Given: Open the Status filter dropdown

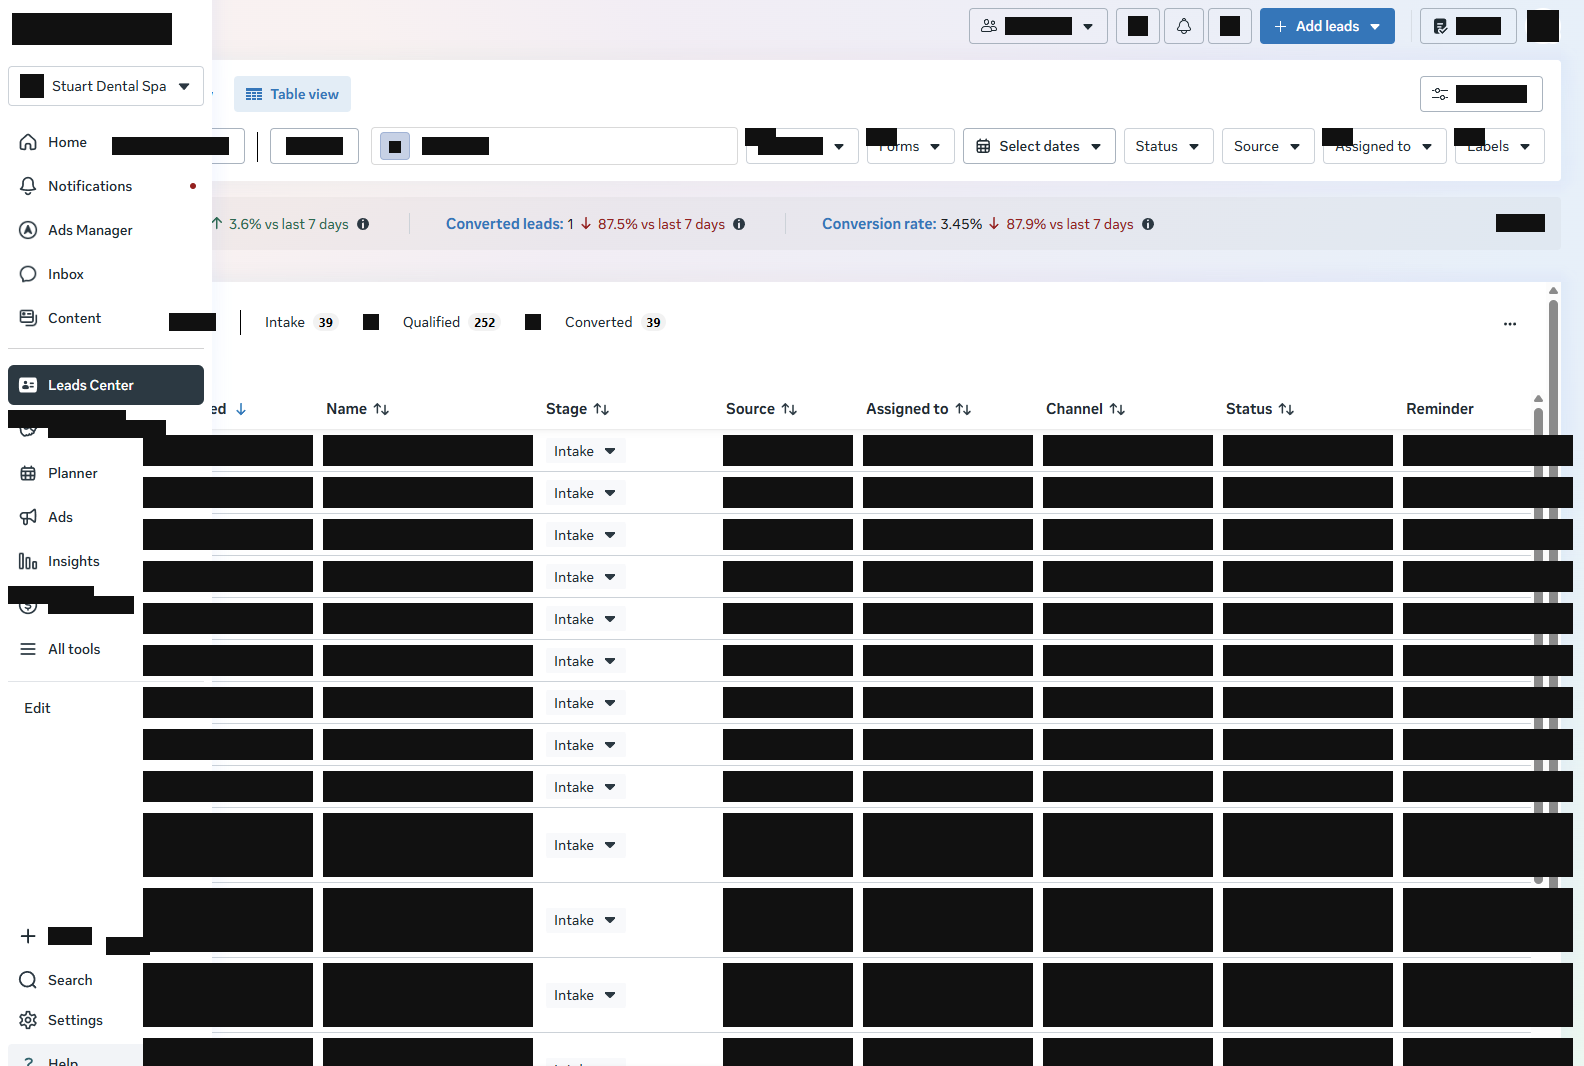Looking at the screenshot, I should [x=1168, y=146].
